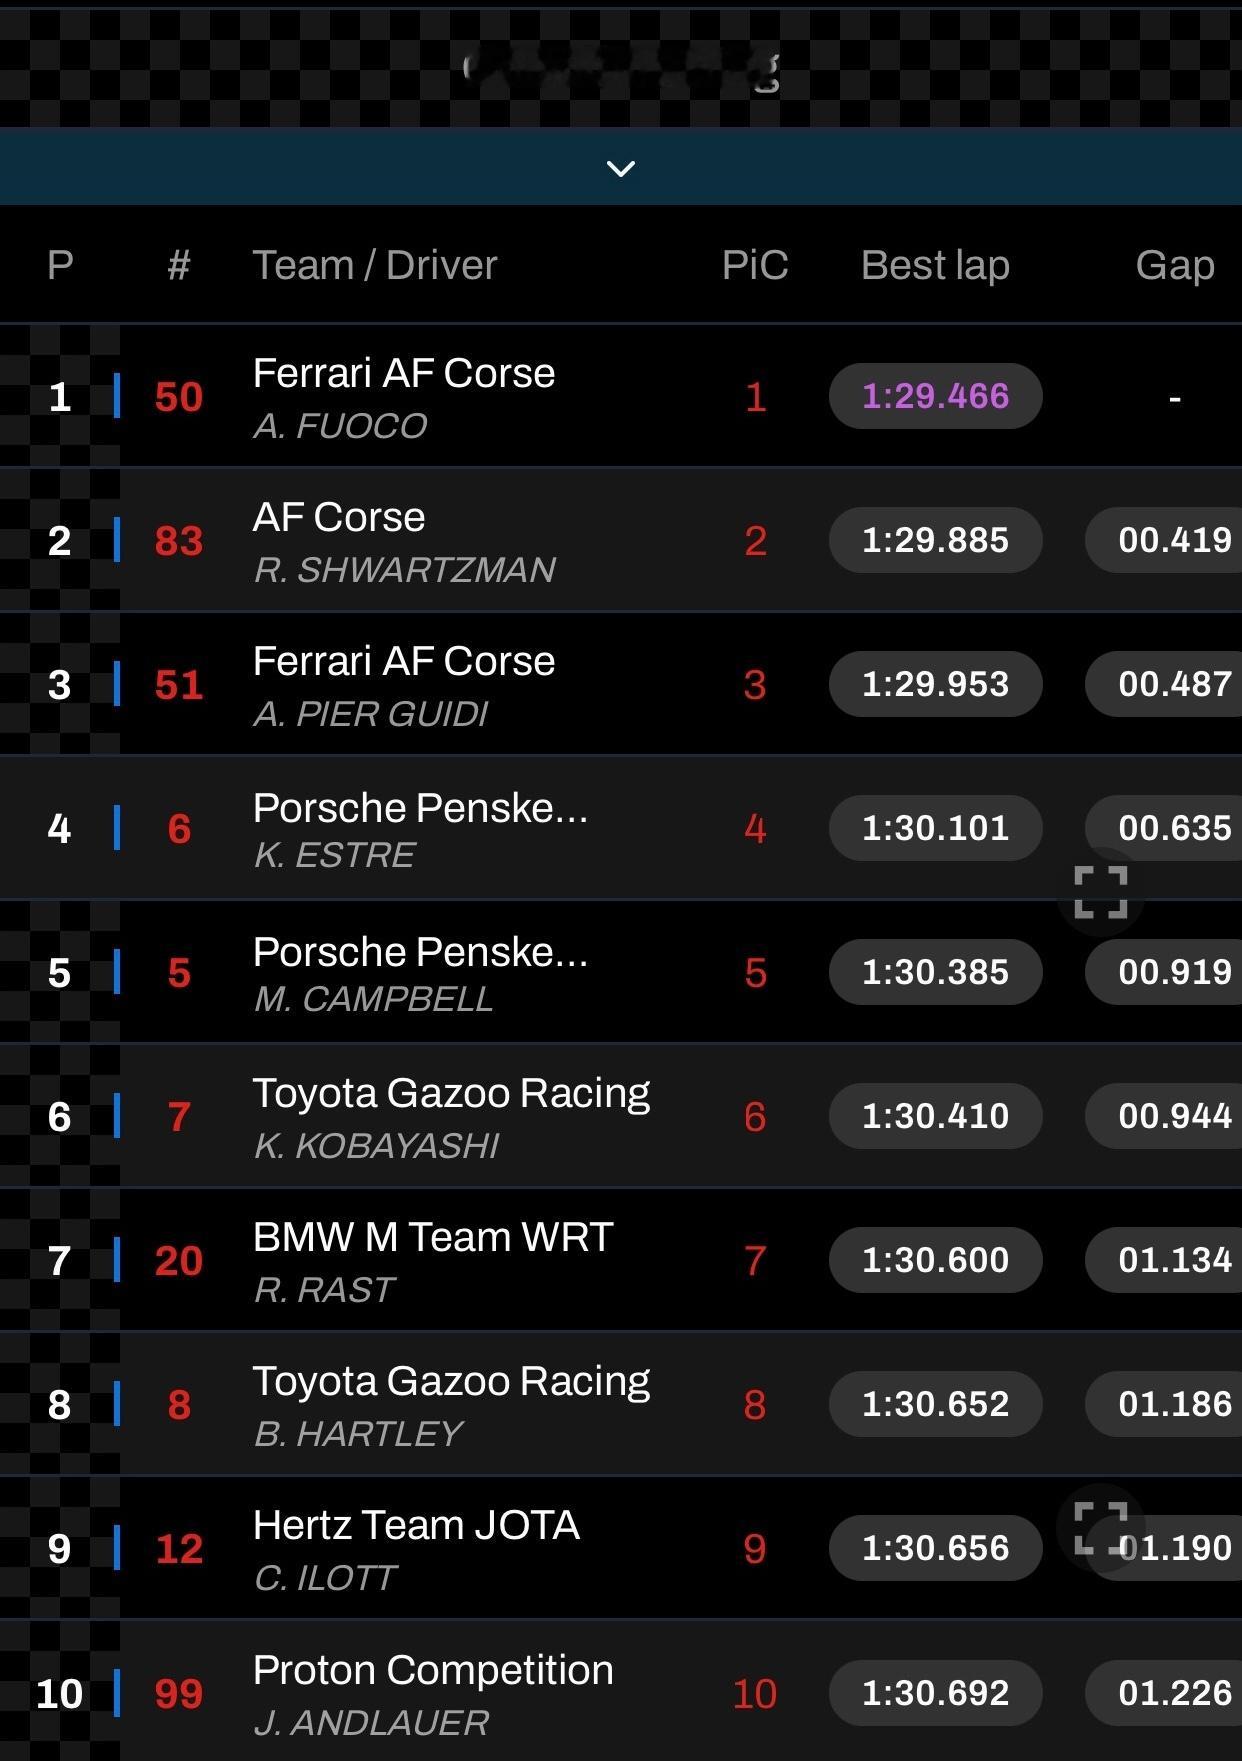Image resolution: width=1242 pixels, height=1761 pixels.
Task: Click the 1:30.656 lap time badge
Action: tap(935, 1548)
